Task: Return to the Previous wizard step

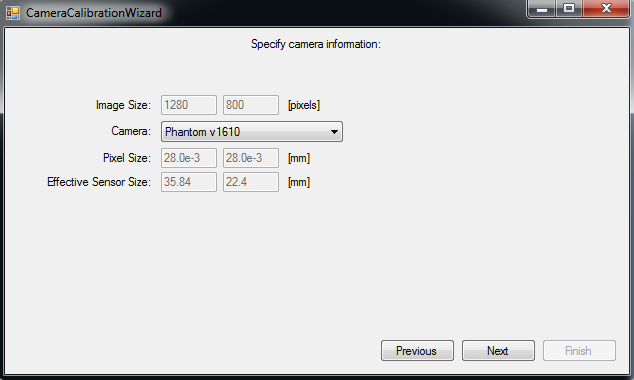Action: pyautogui.click(x=417, y=350)
